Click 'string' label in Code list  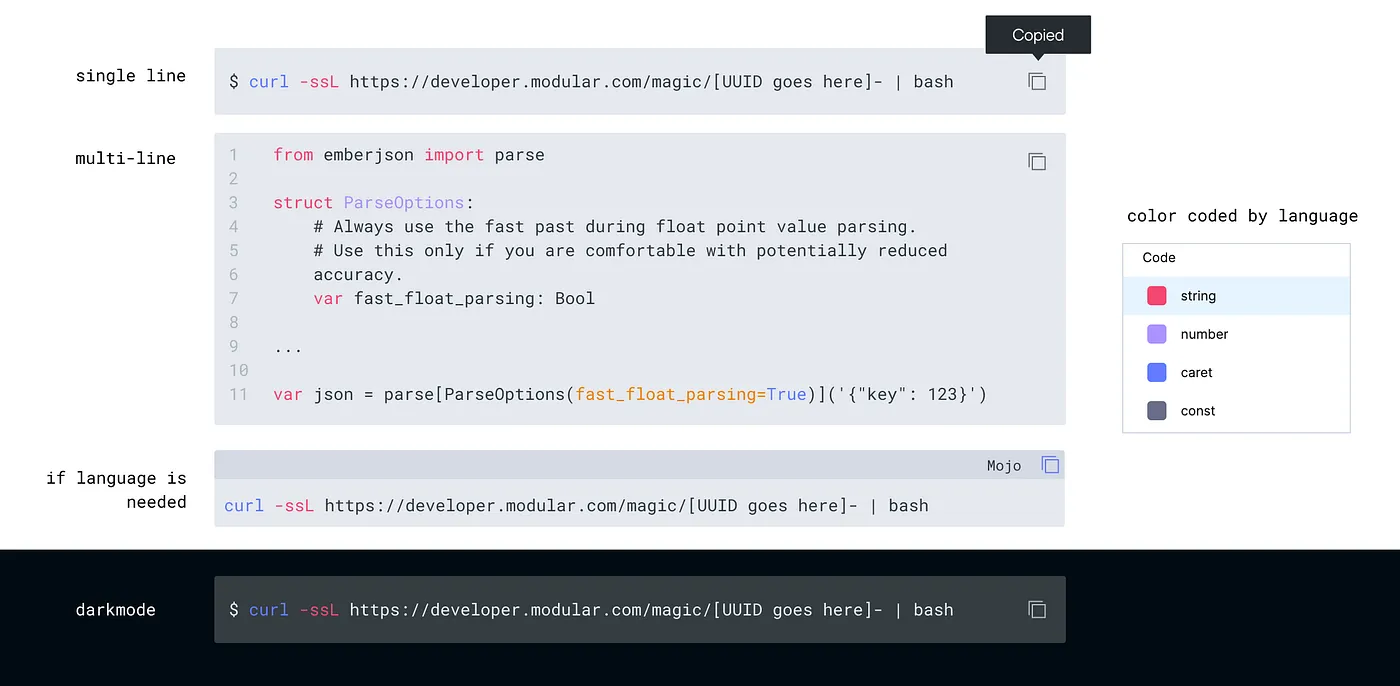click(x=1198, y=296)
